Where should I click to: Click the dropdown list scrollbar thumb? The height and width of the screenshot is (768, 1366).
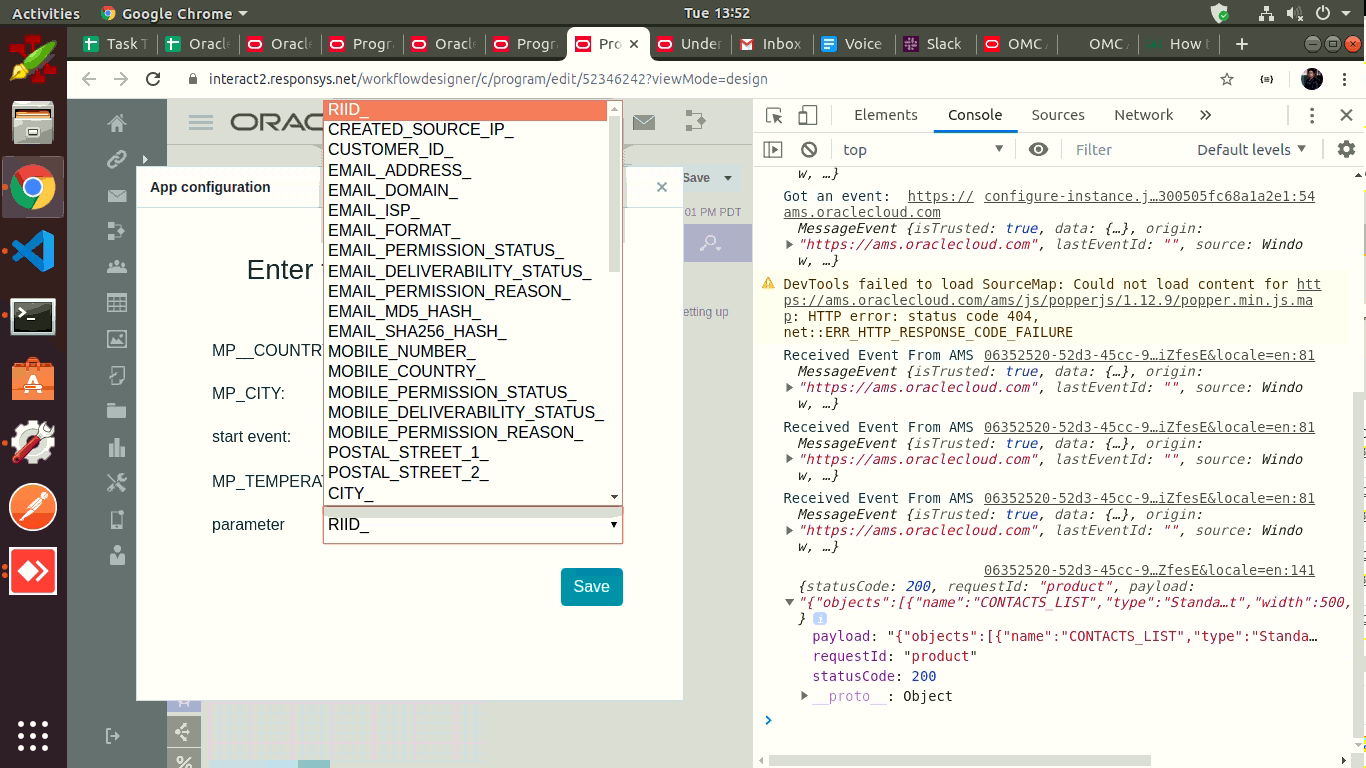tap(615, 192)
